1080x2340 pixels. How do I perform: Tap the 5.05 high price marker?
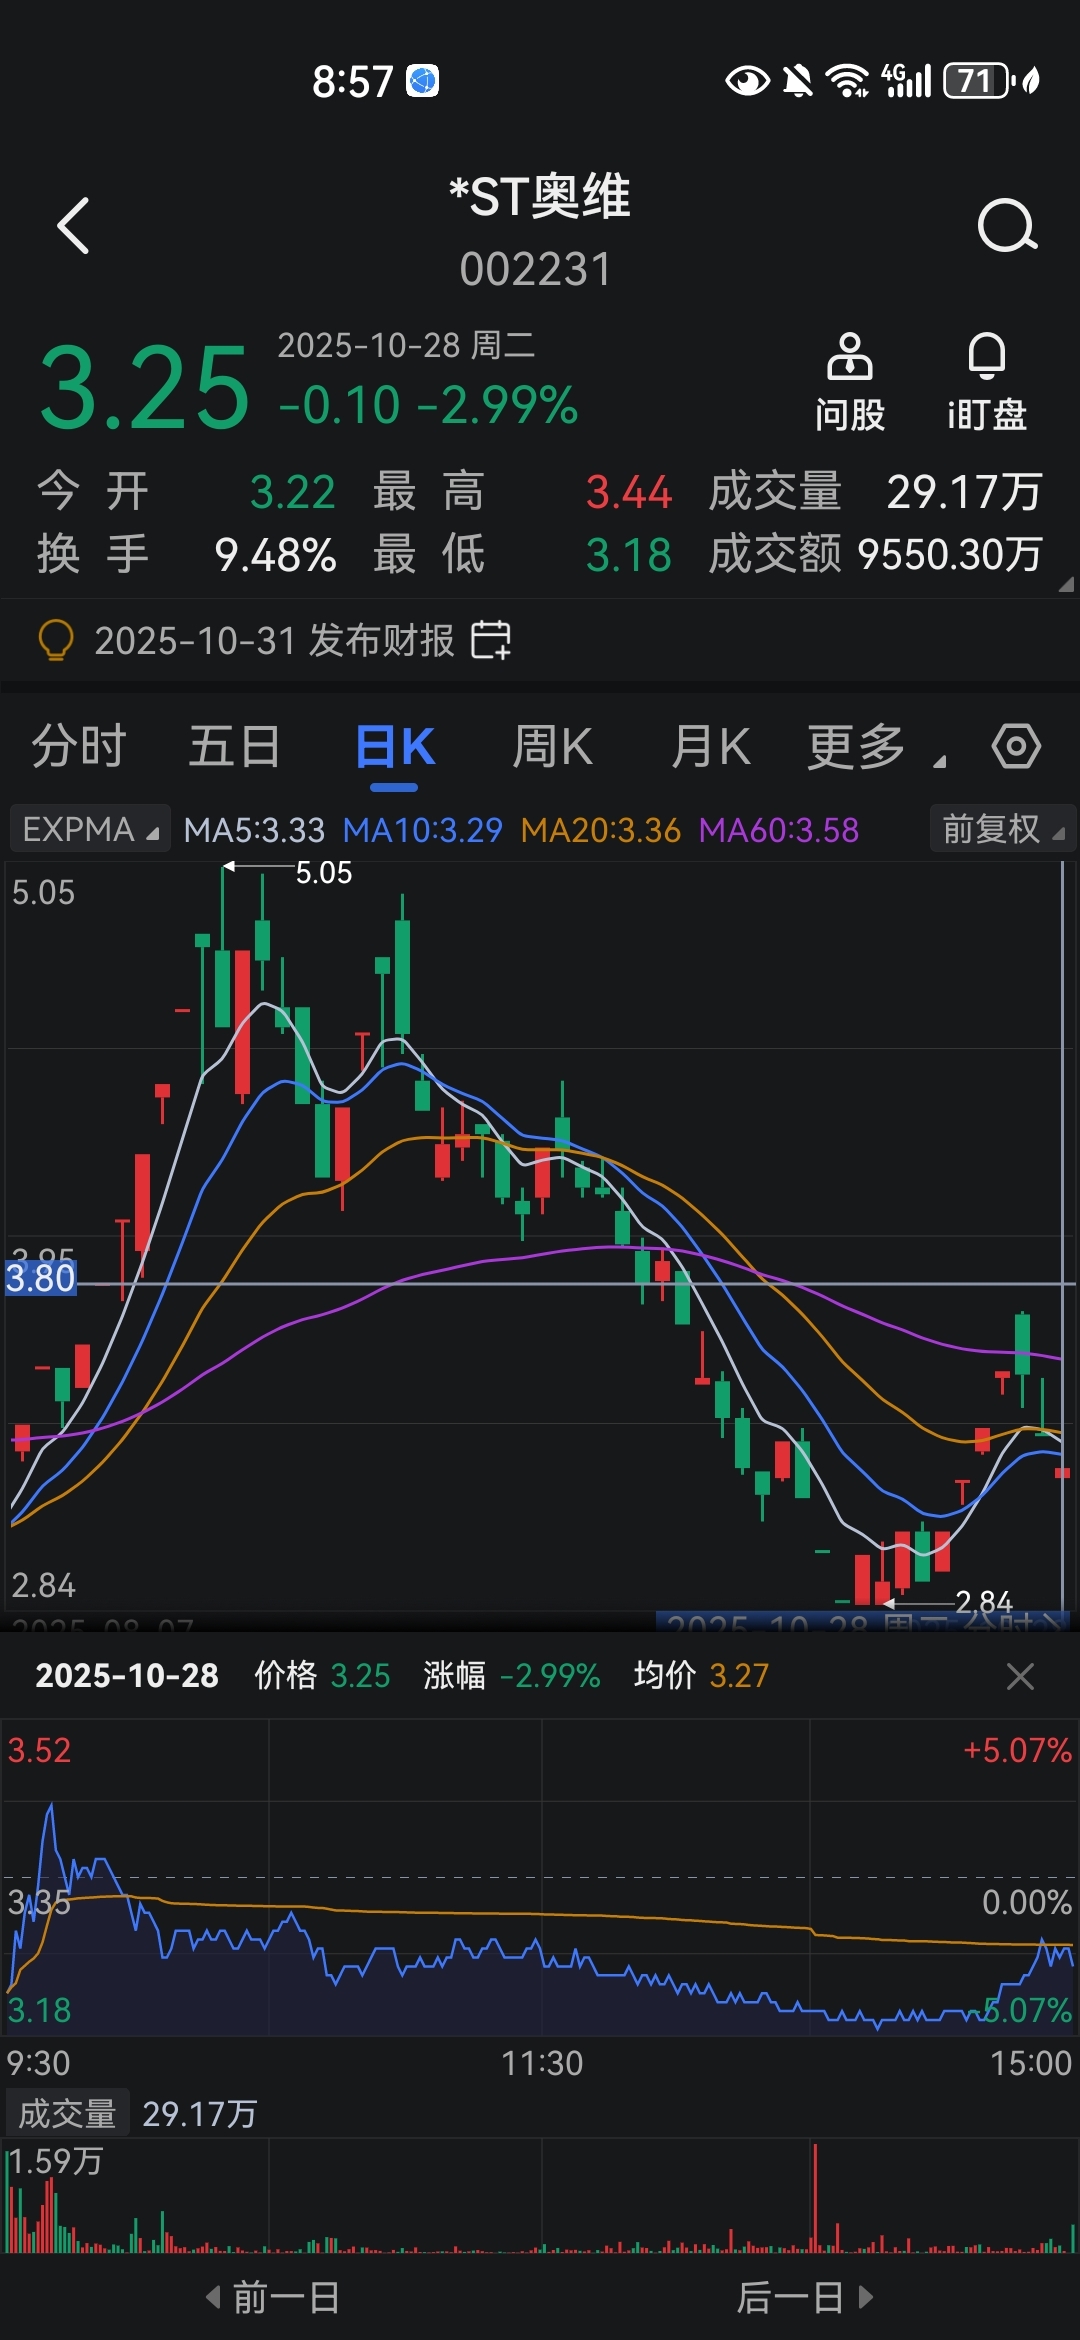click(x=324, y=873)
